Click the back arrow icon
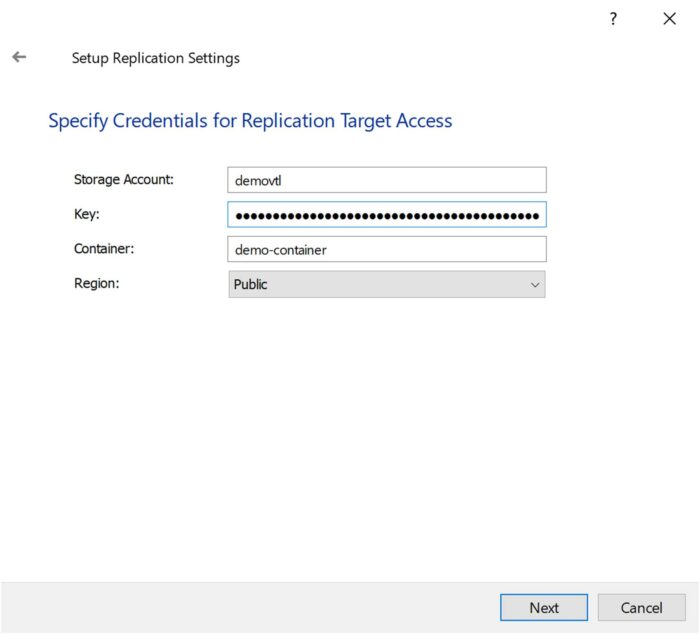This screenshot has height=634, width=700. 19,58
